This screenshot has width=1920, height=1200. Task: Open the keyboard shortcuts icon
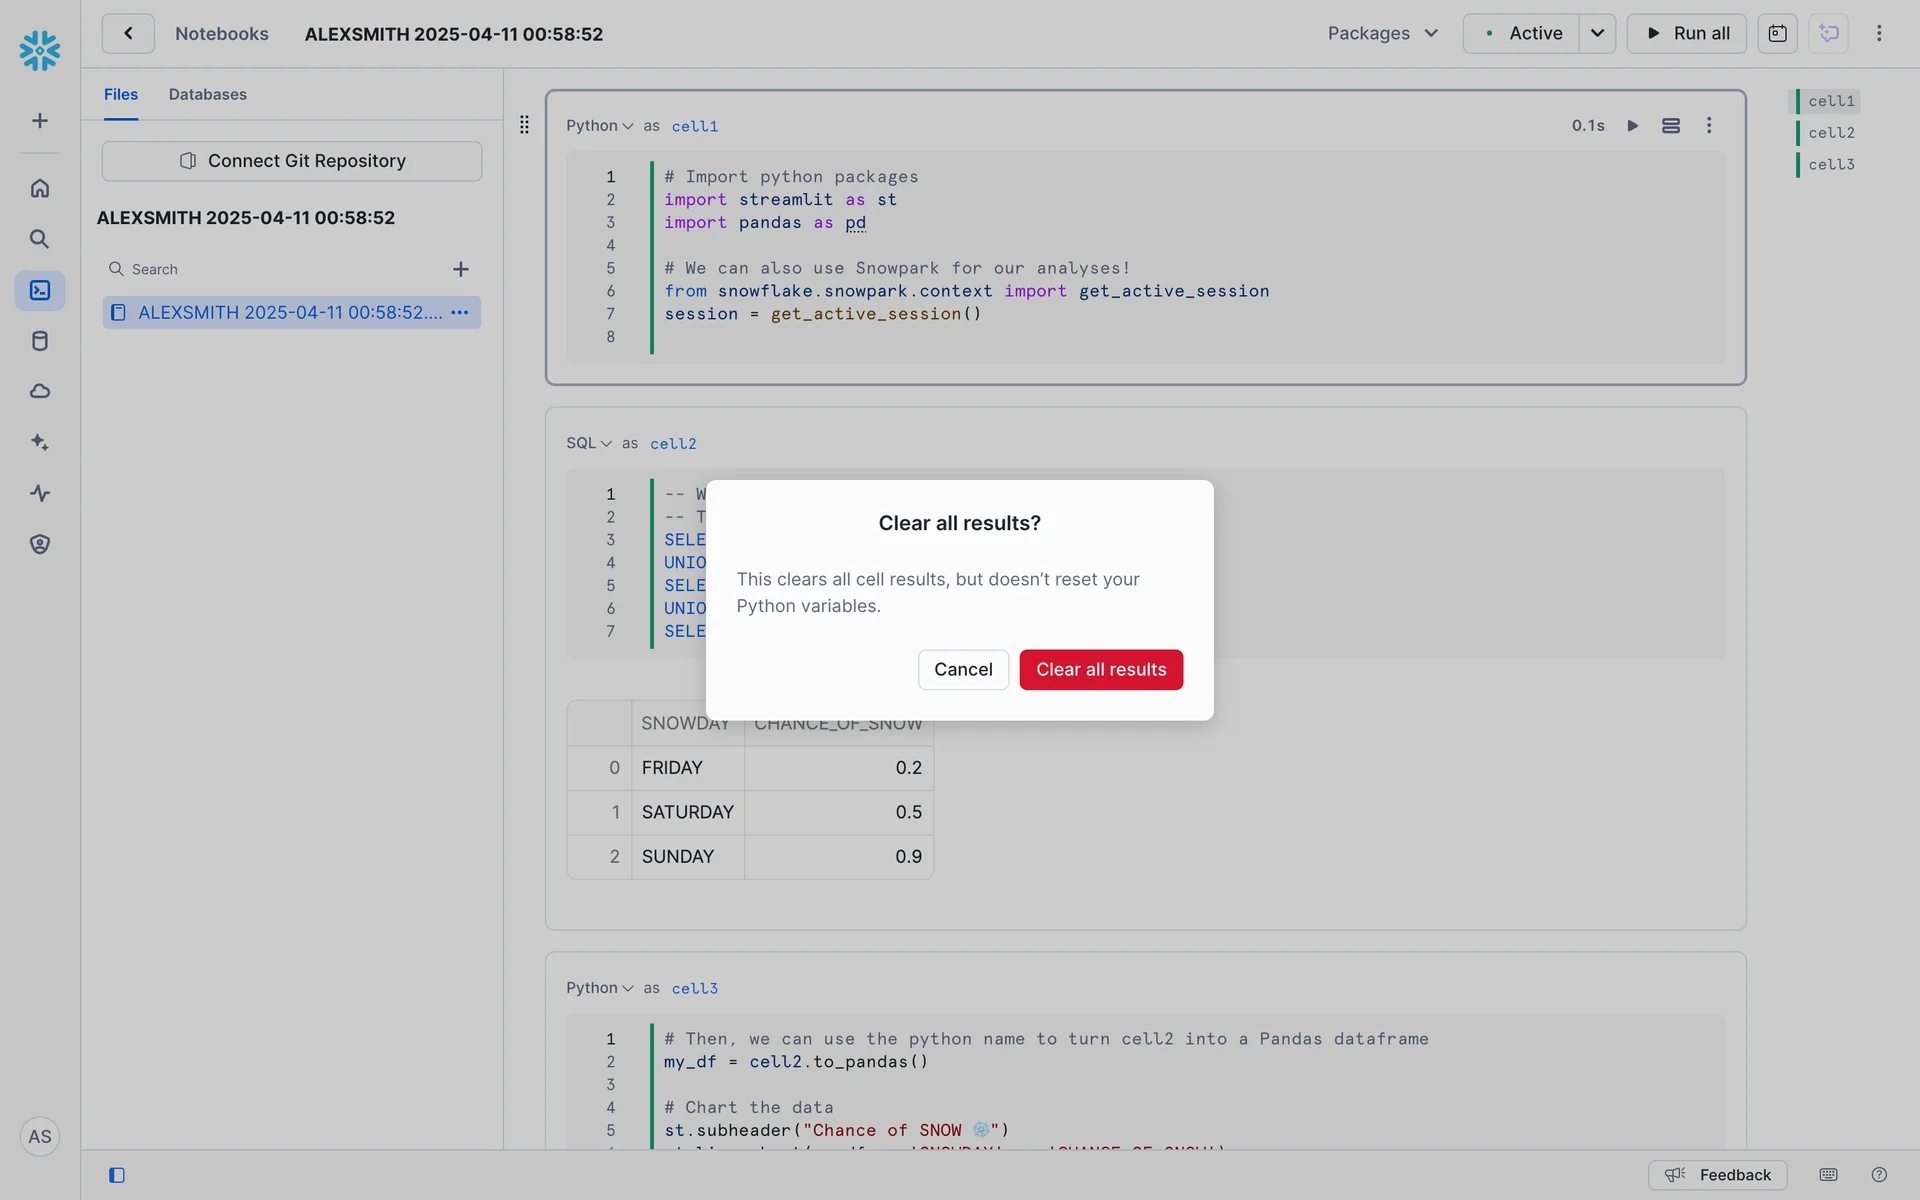tap(1828, 1175)
